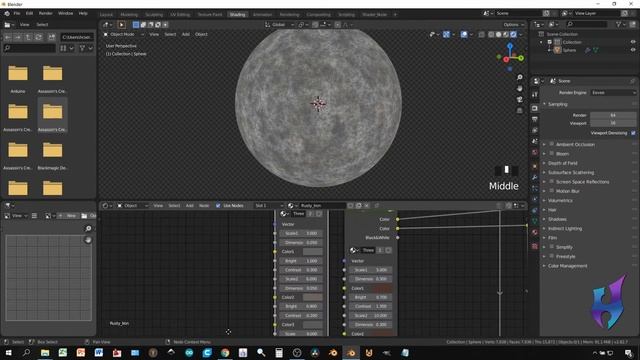Open the Render menu
The image size is (640, 360).
[45, 13]
